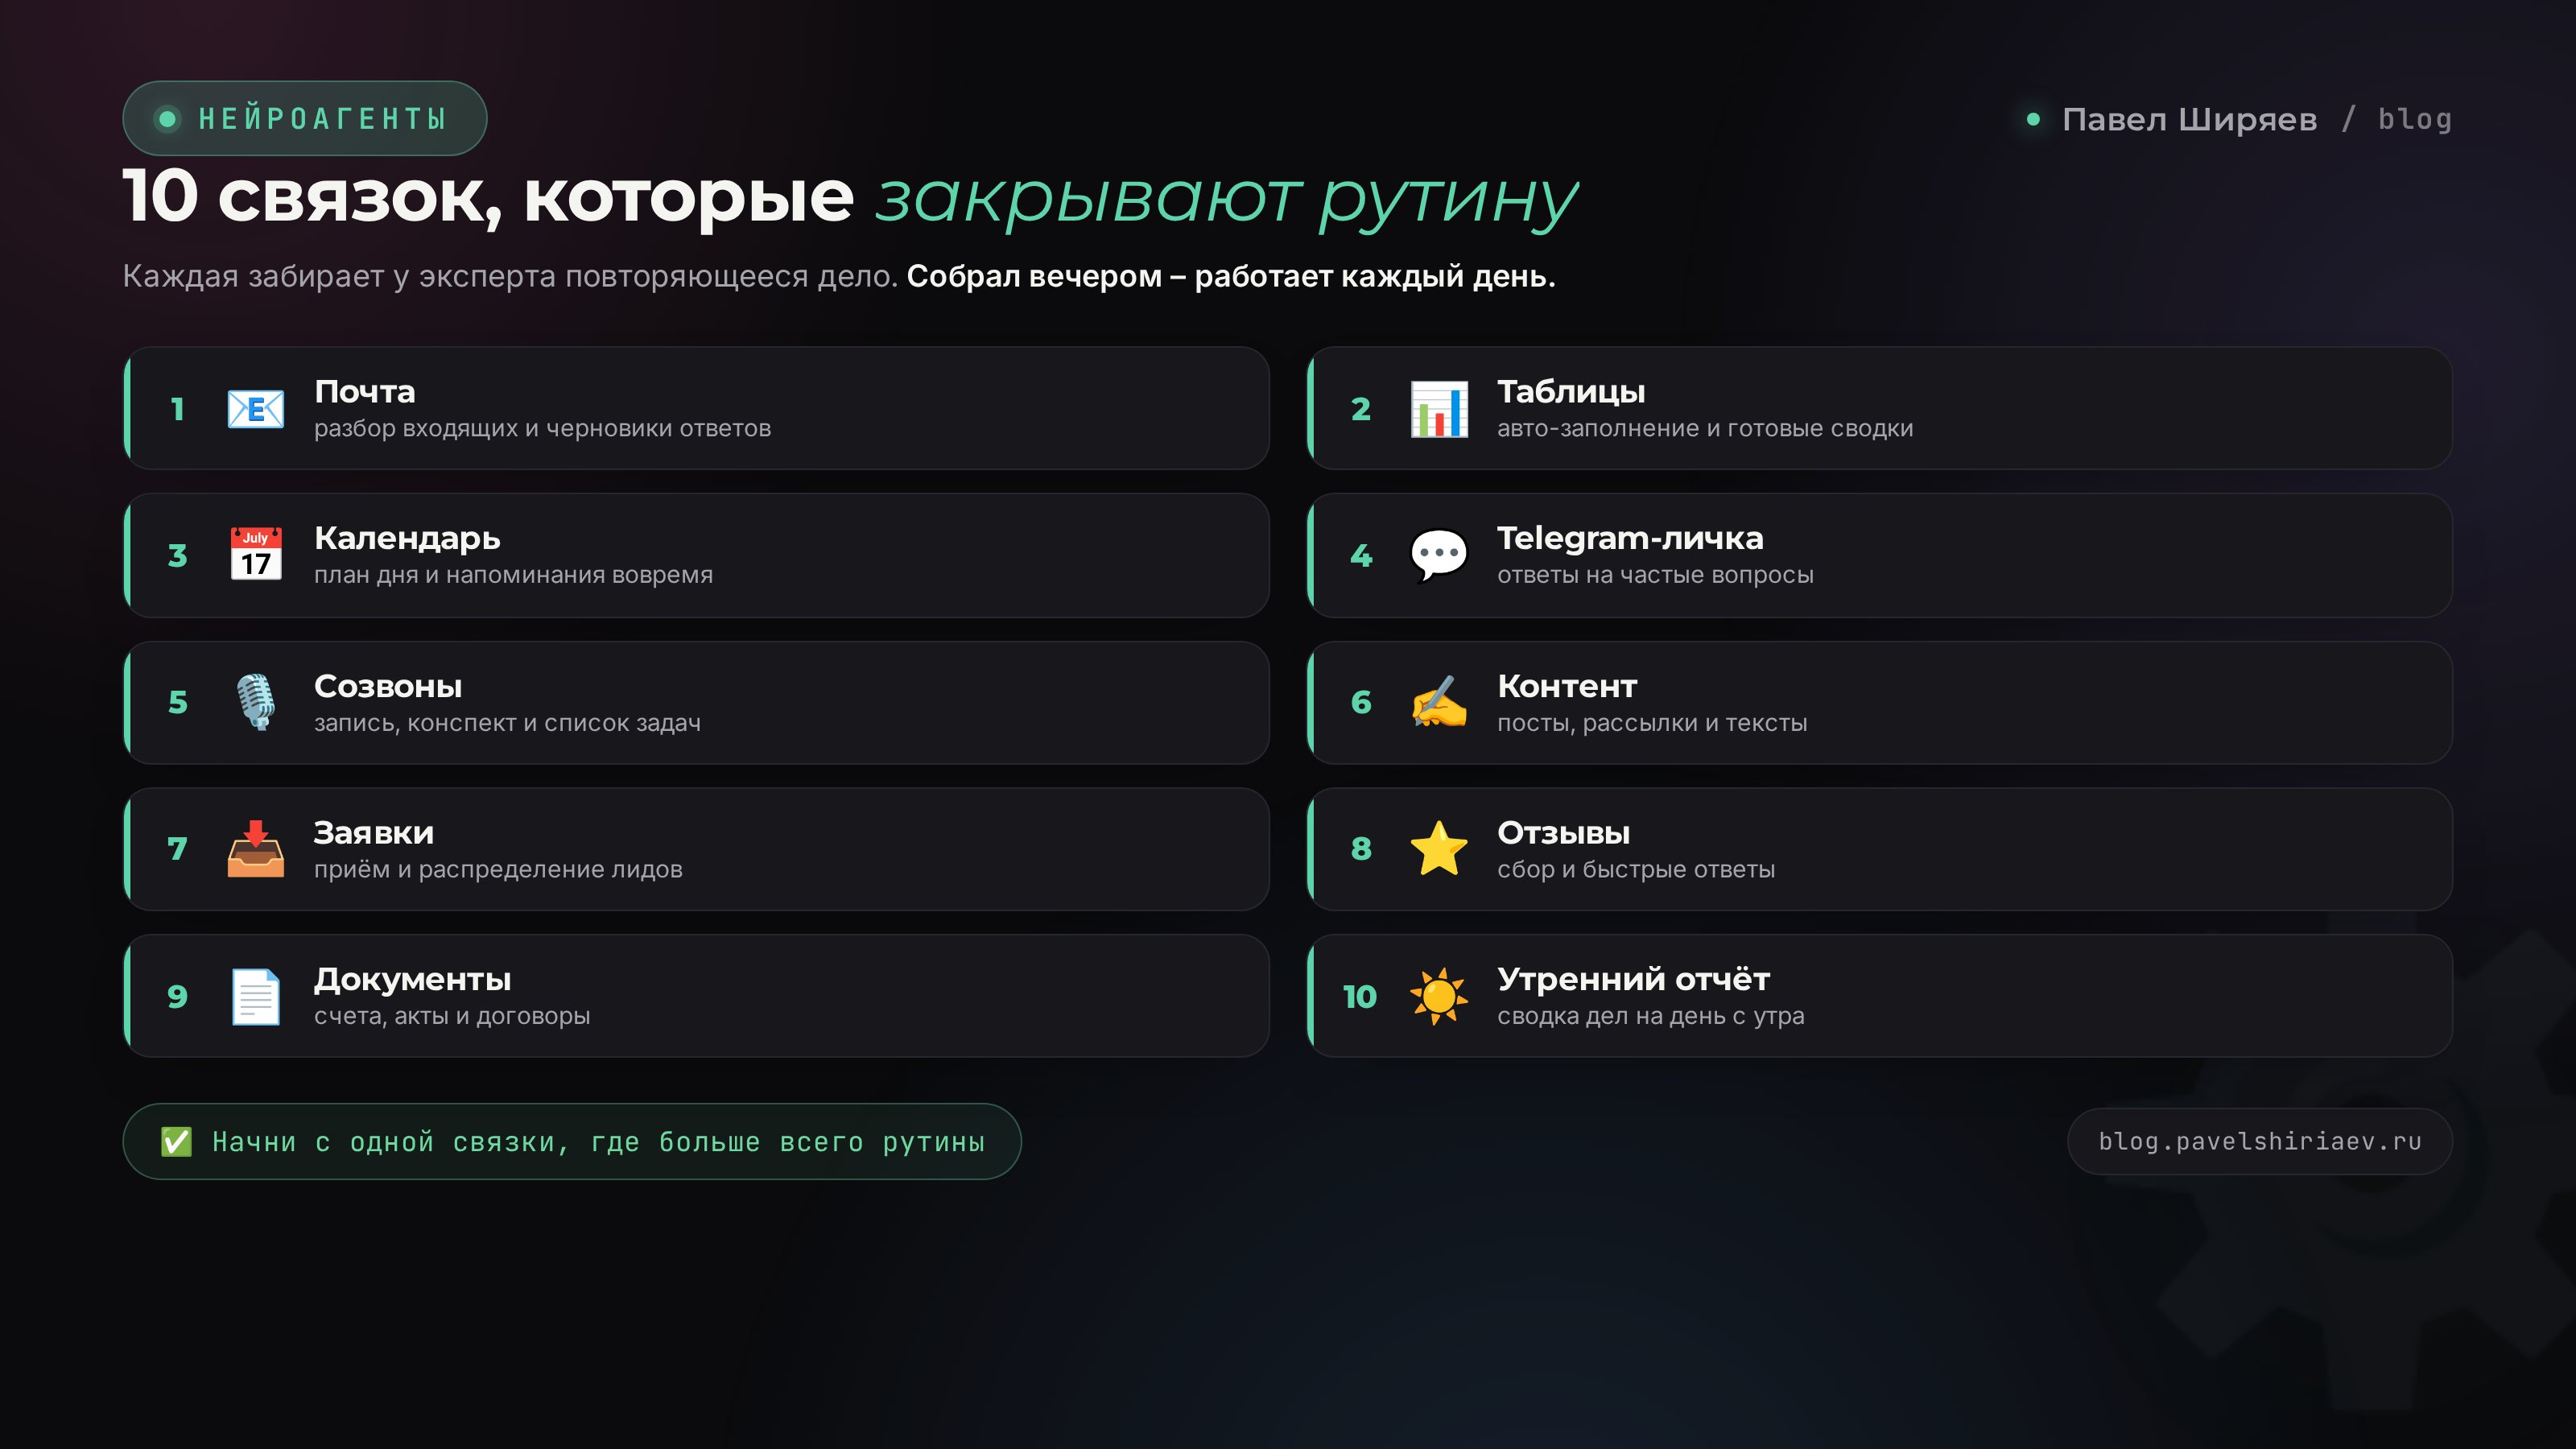Screen dimensions: 2576x1449
Task: Select the Утренний отчёт card title
Action: [x=1633, y=979]
